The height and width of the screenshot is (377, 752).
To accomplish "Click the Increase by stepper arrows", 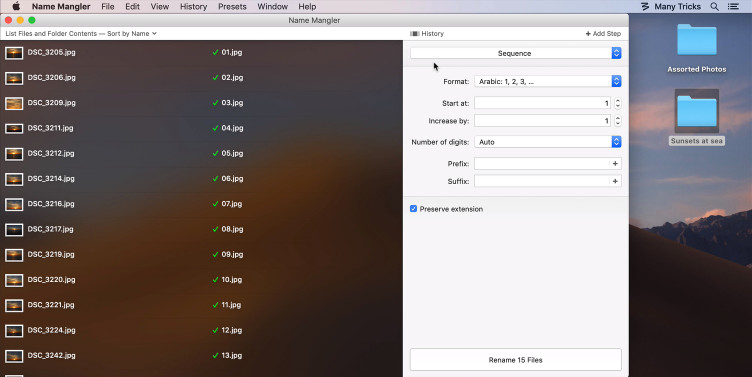I will point(618,121).
